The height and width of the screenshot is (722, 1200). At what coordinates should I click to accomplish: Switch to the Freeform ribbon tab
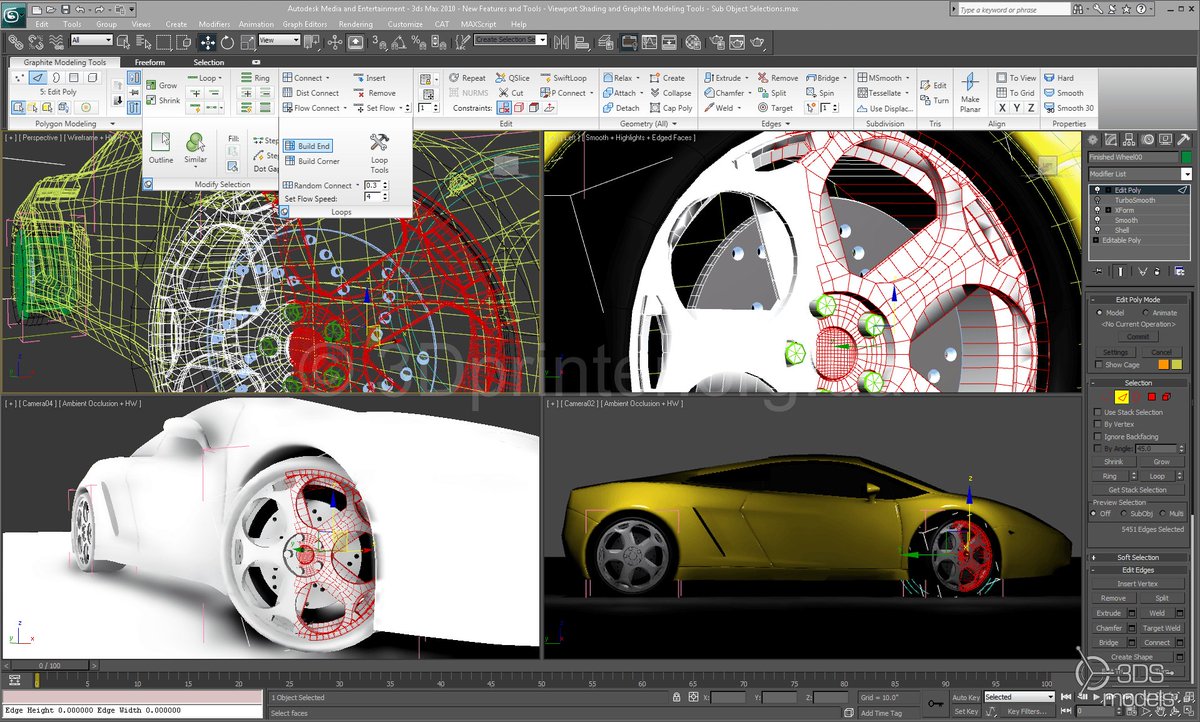tap(150, 62)
